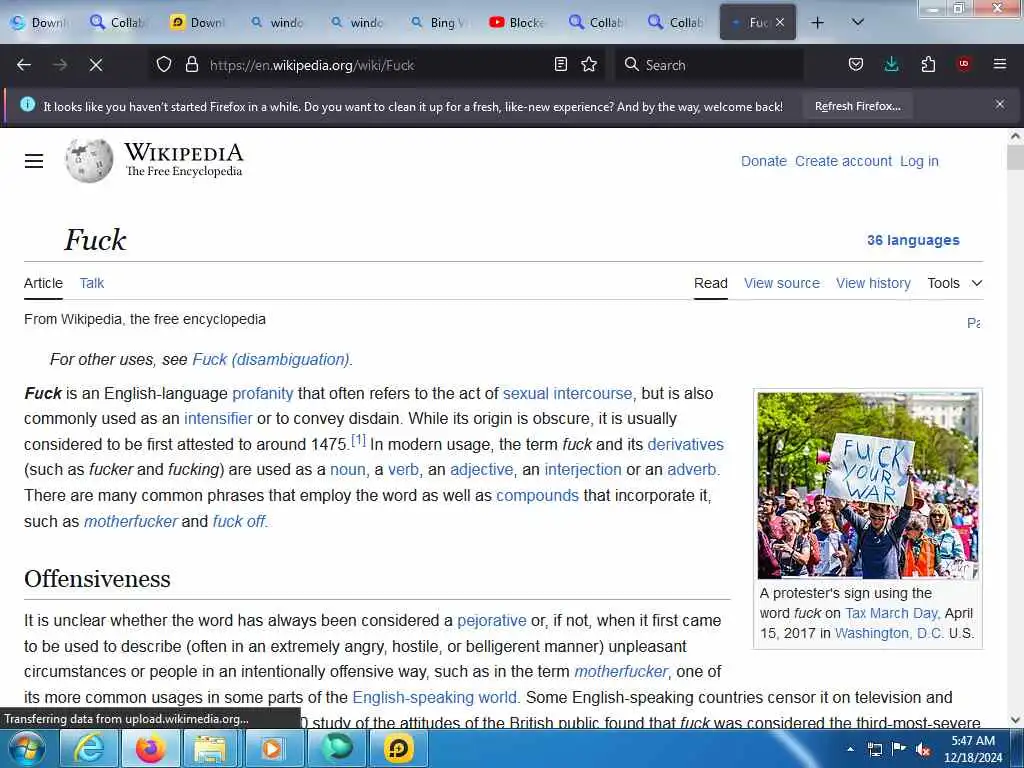Screen dimensions: 1024x768
Task: Show hidden system tray icons
Action: 850,749
